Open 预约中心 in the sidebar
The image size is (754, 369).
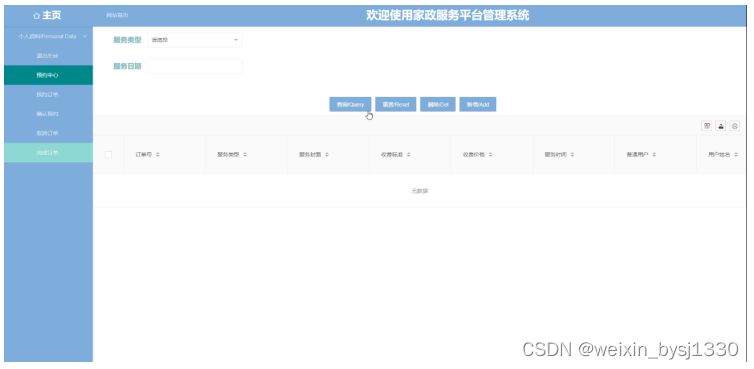(48, 75)
